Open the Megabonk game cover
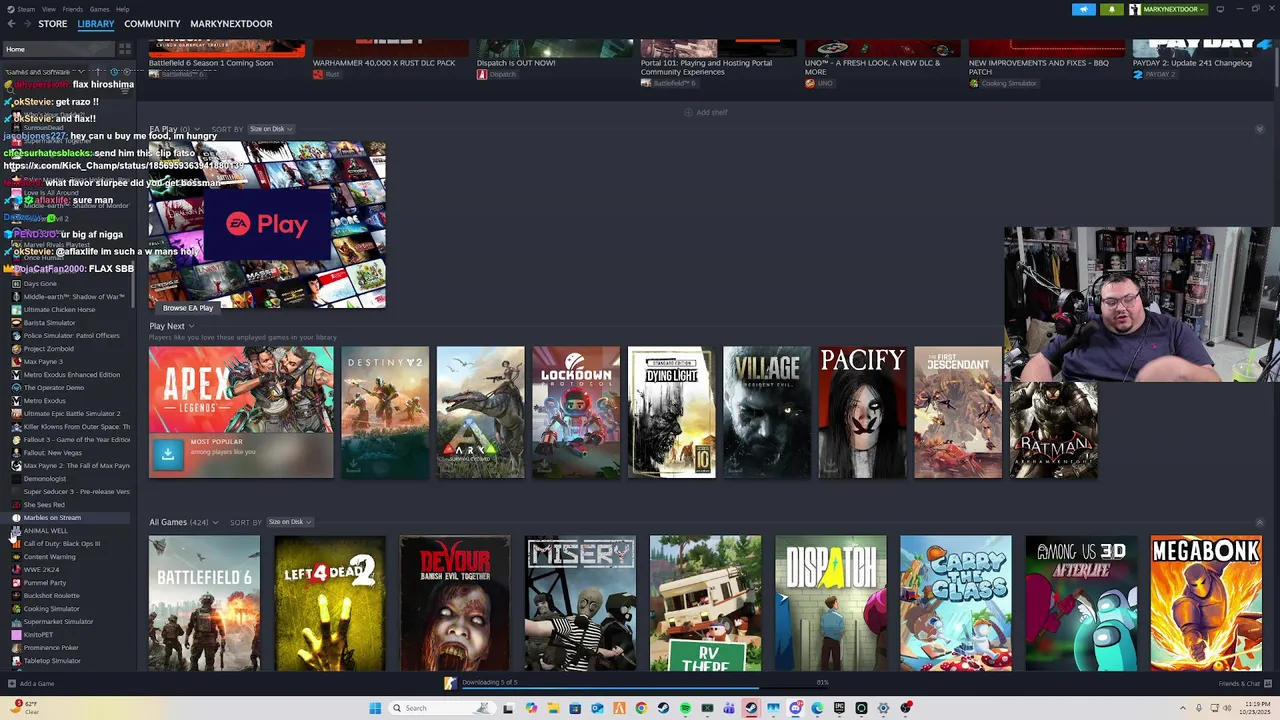The height and width of the screenshot is (720, 1280). [x=1206, y=603]
